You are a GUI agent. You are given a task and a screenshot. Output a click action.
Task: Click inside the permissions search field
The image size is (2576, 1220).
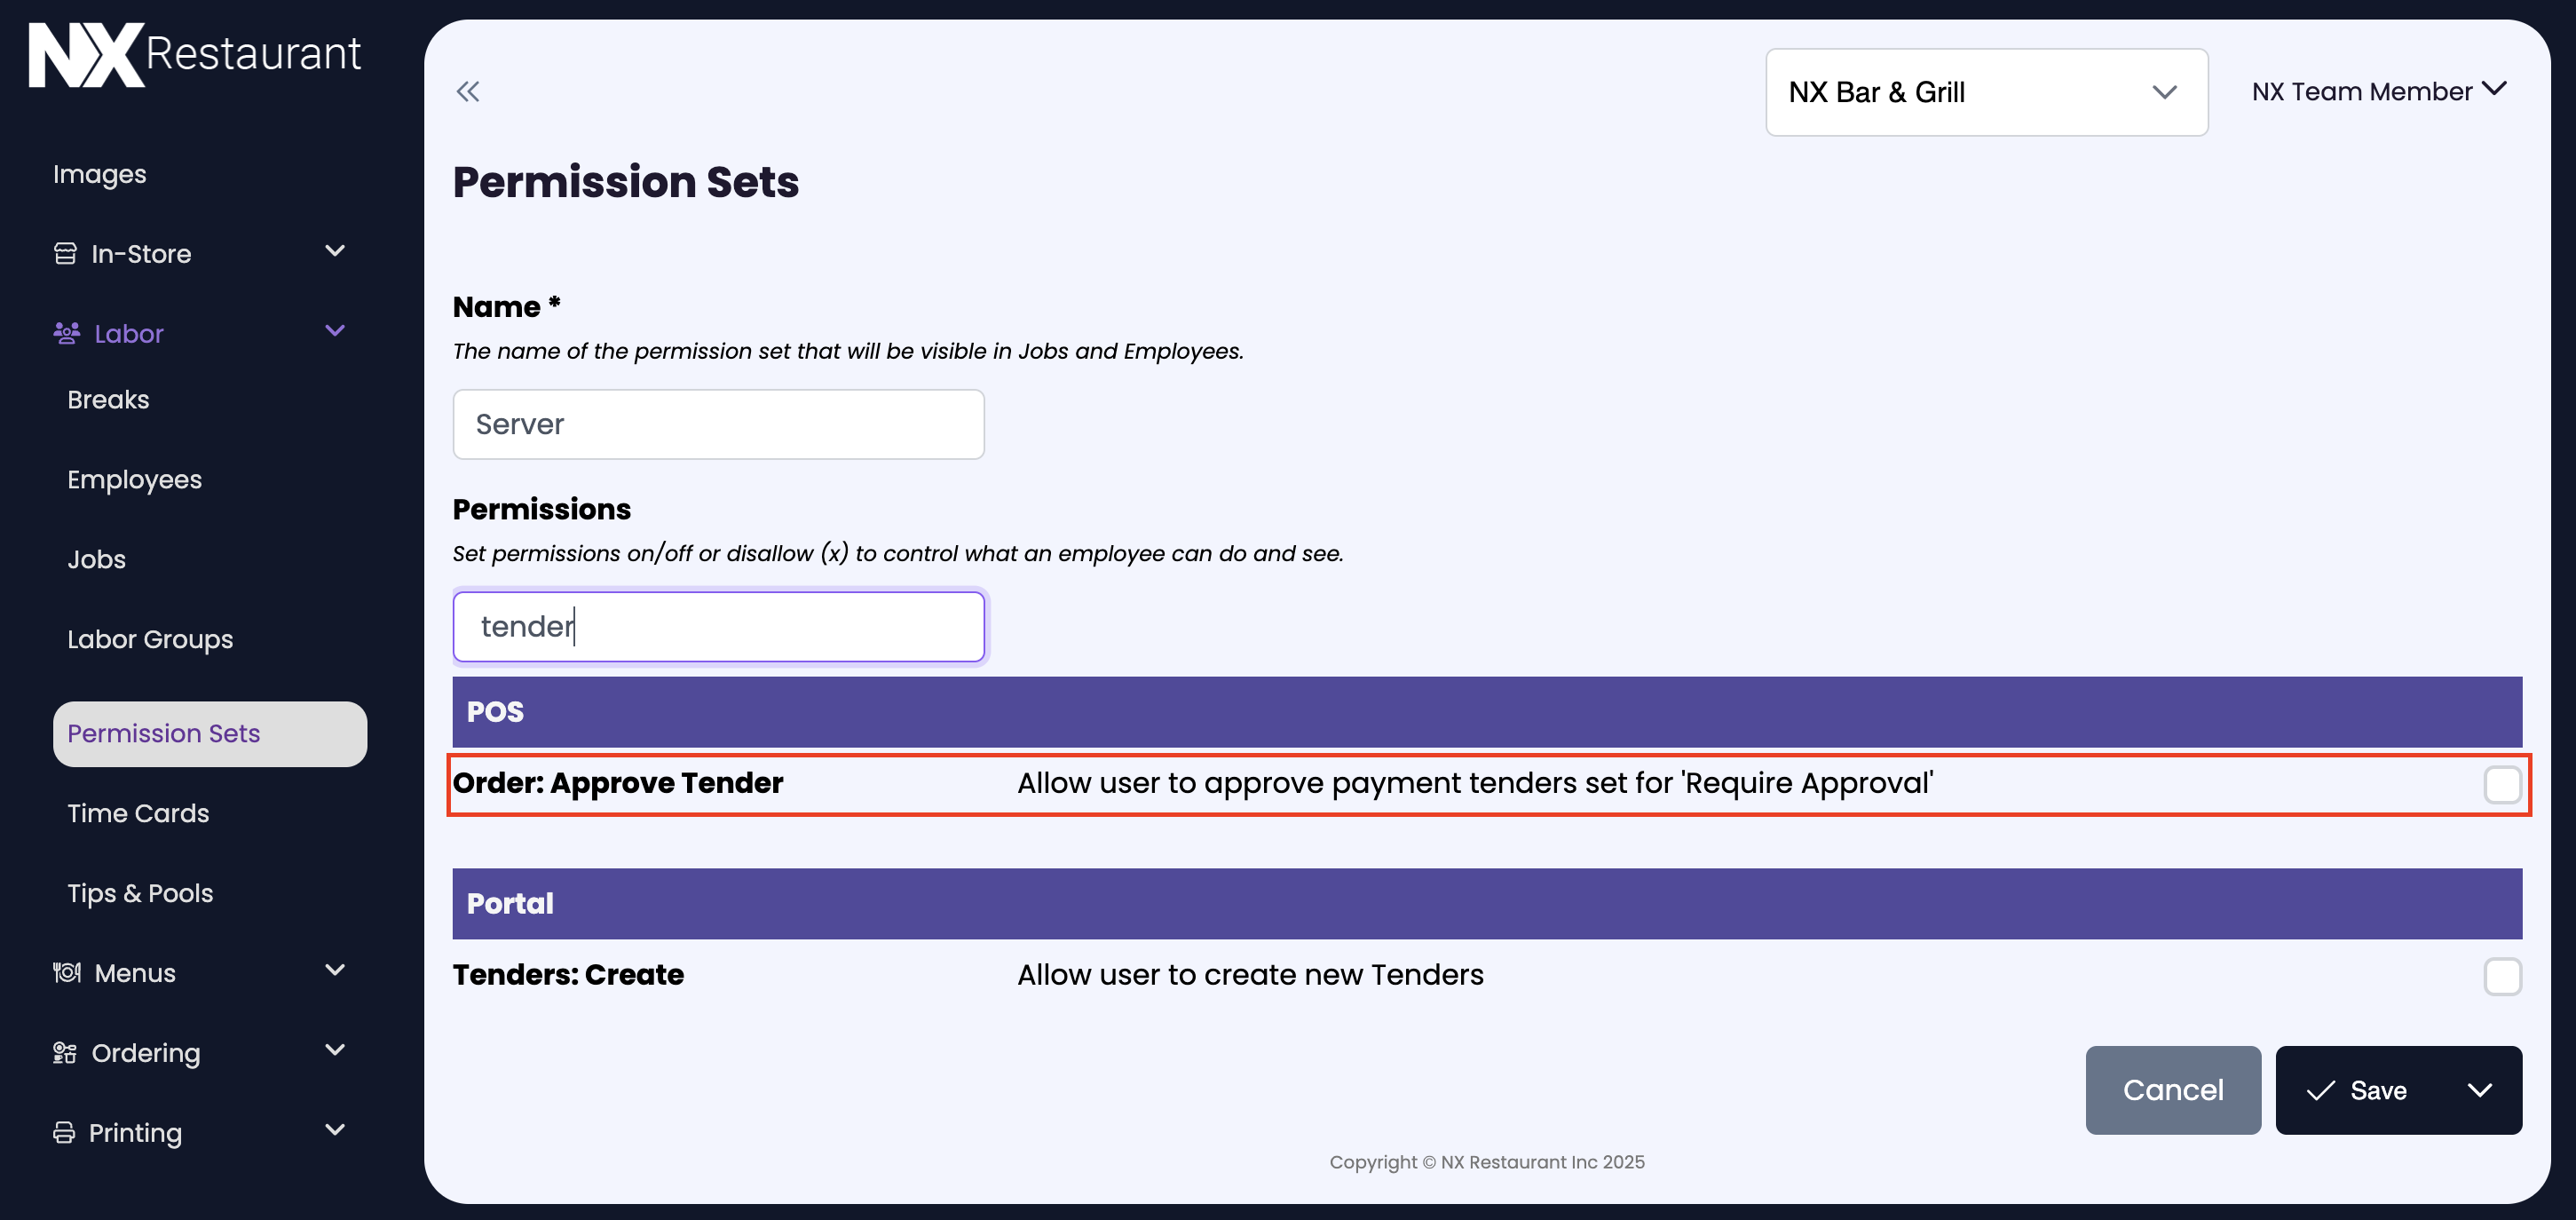(x=718, y=626)
